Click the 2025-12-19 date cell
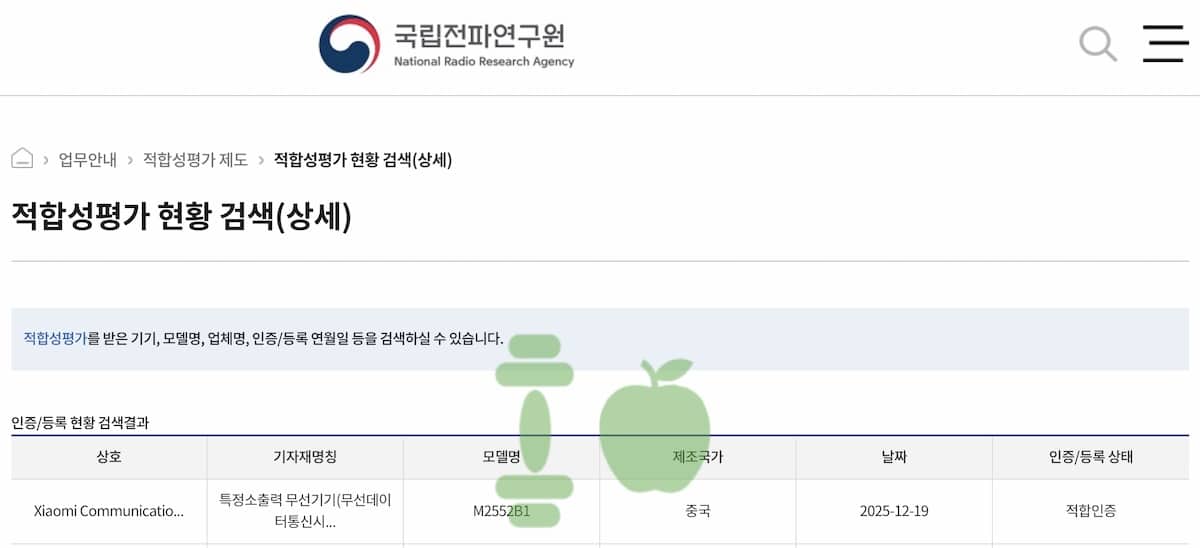The height and width of the screenshot is (548, 1200). (894, 511)
